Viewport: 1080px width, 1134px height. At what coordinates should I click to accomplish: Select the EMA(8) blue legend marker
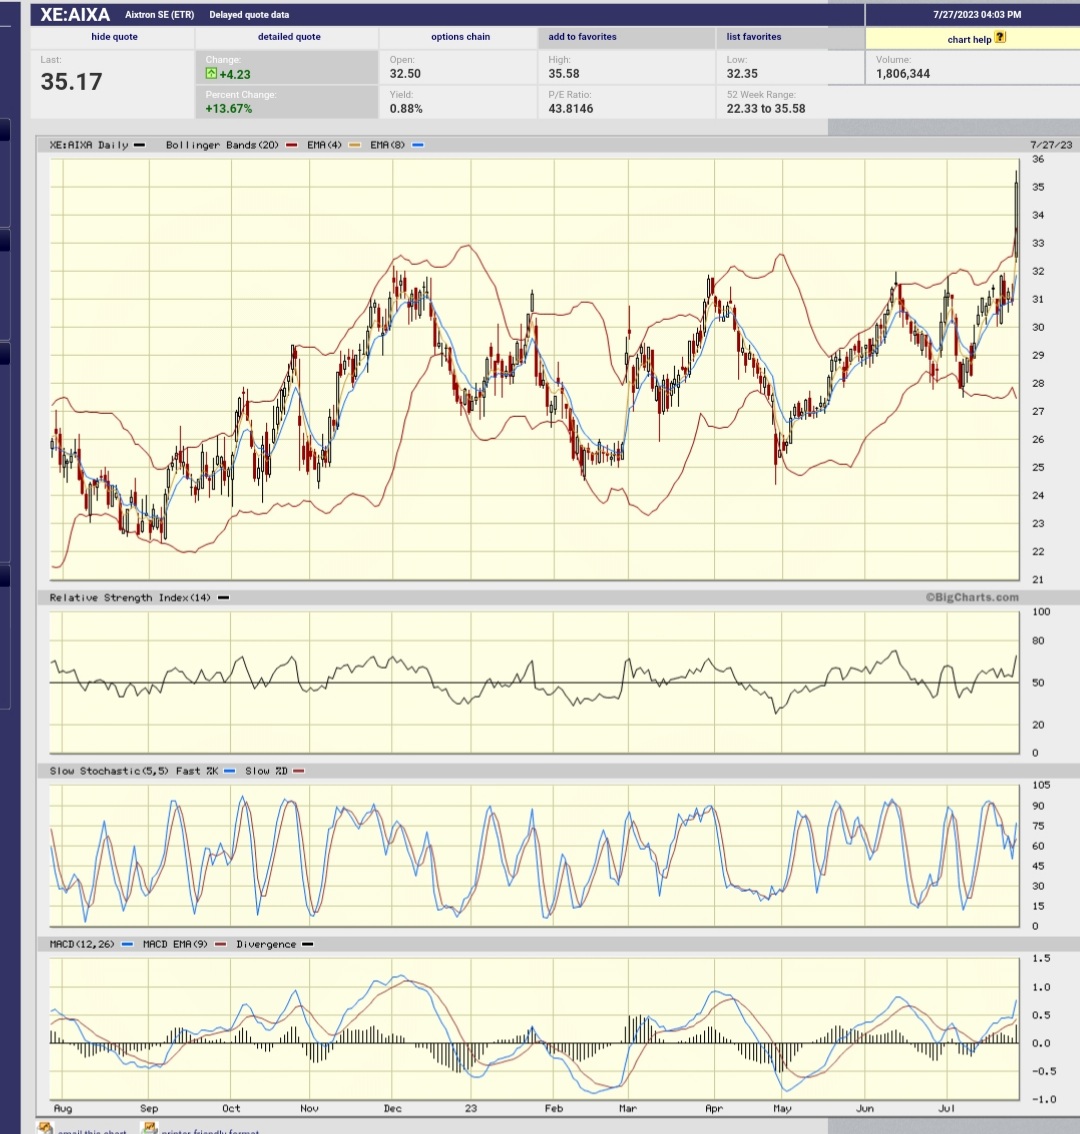pyautogui.click(x=417, y=144)
